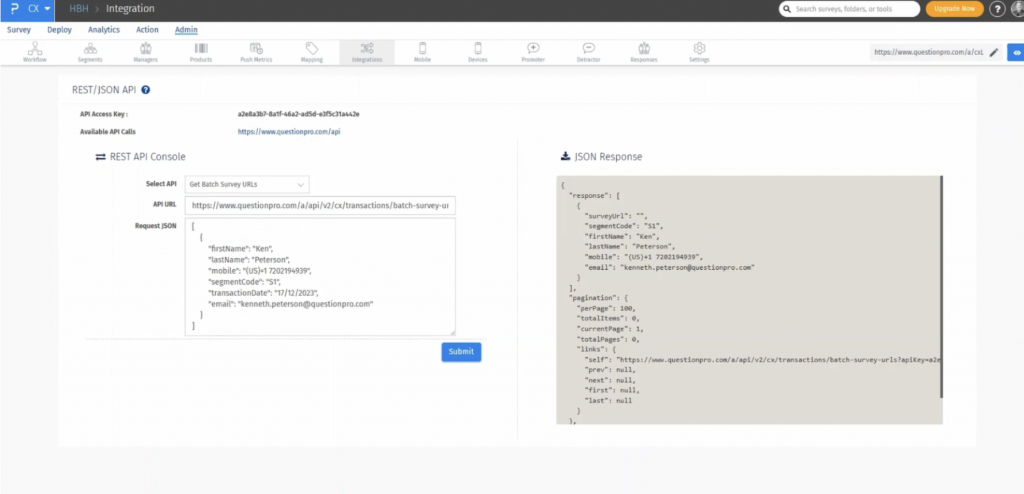Open the CX product switcher dropdown
The image size is (1024, 494).
point(39,9)
